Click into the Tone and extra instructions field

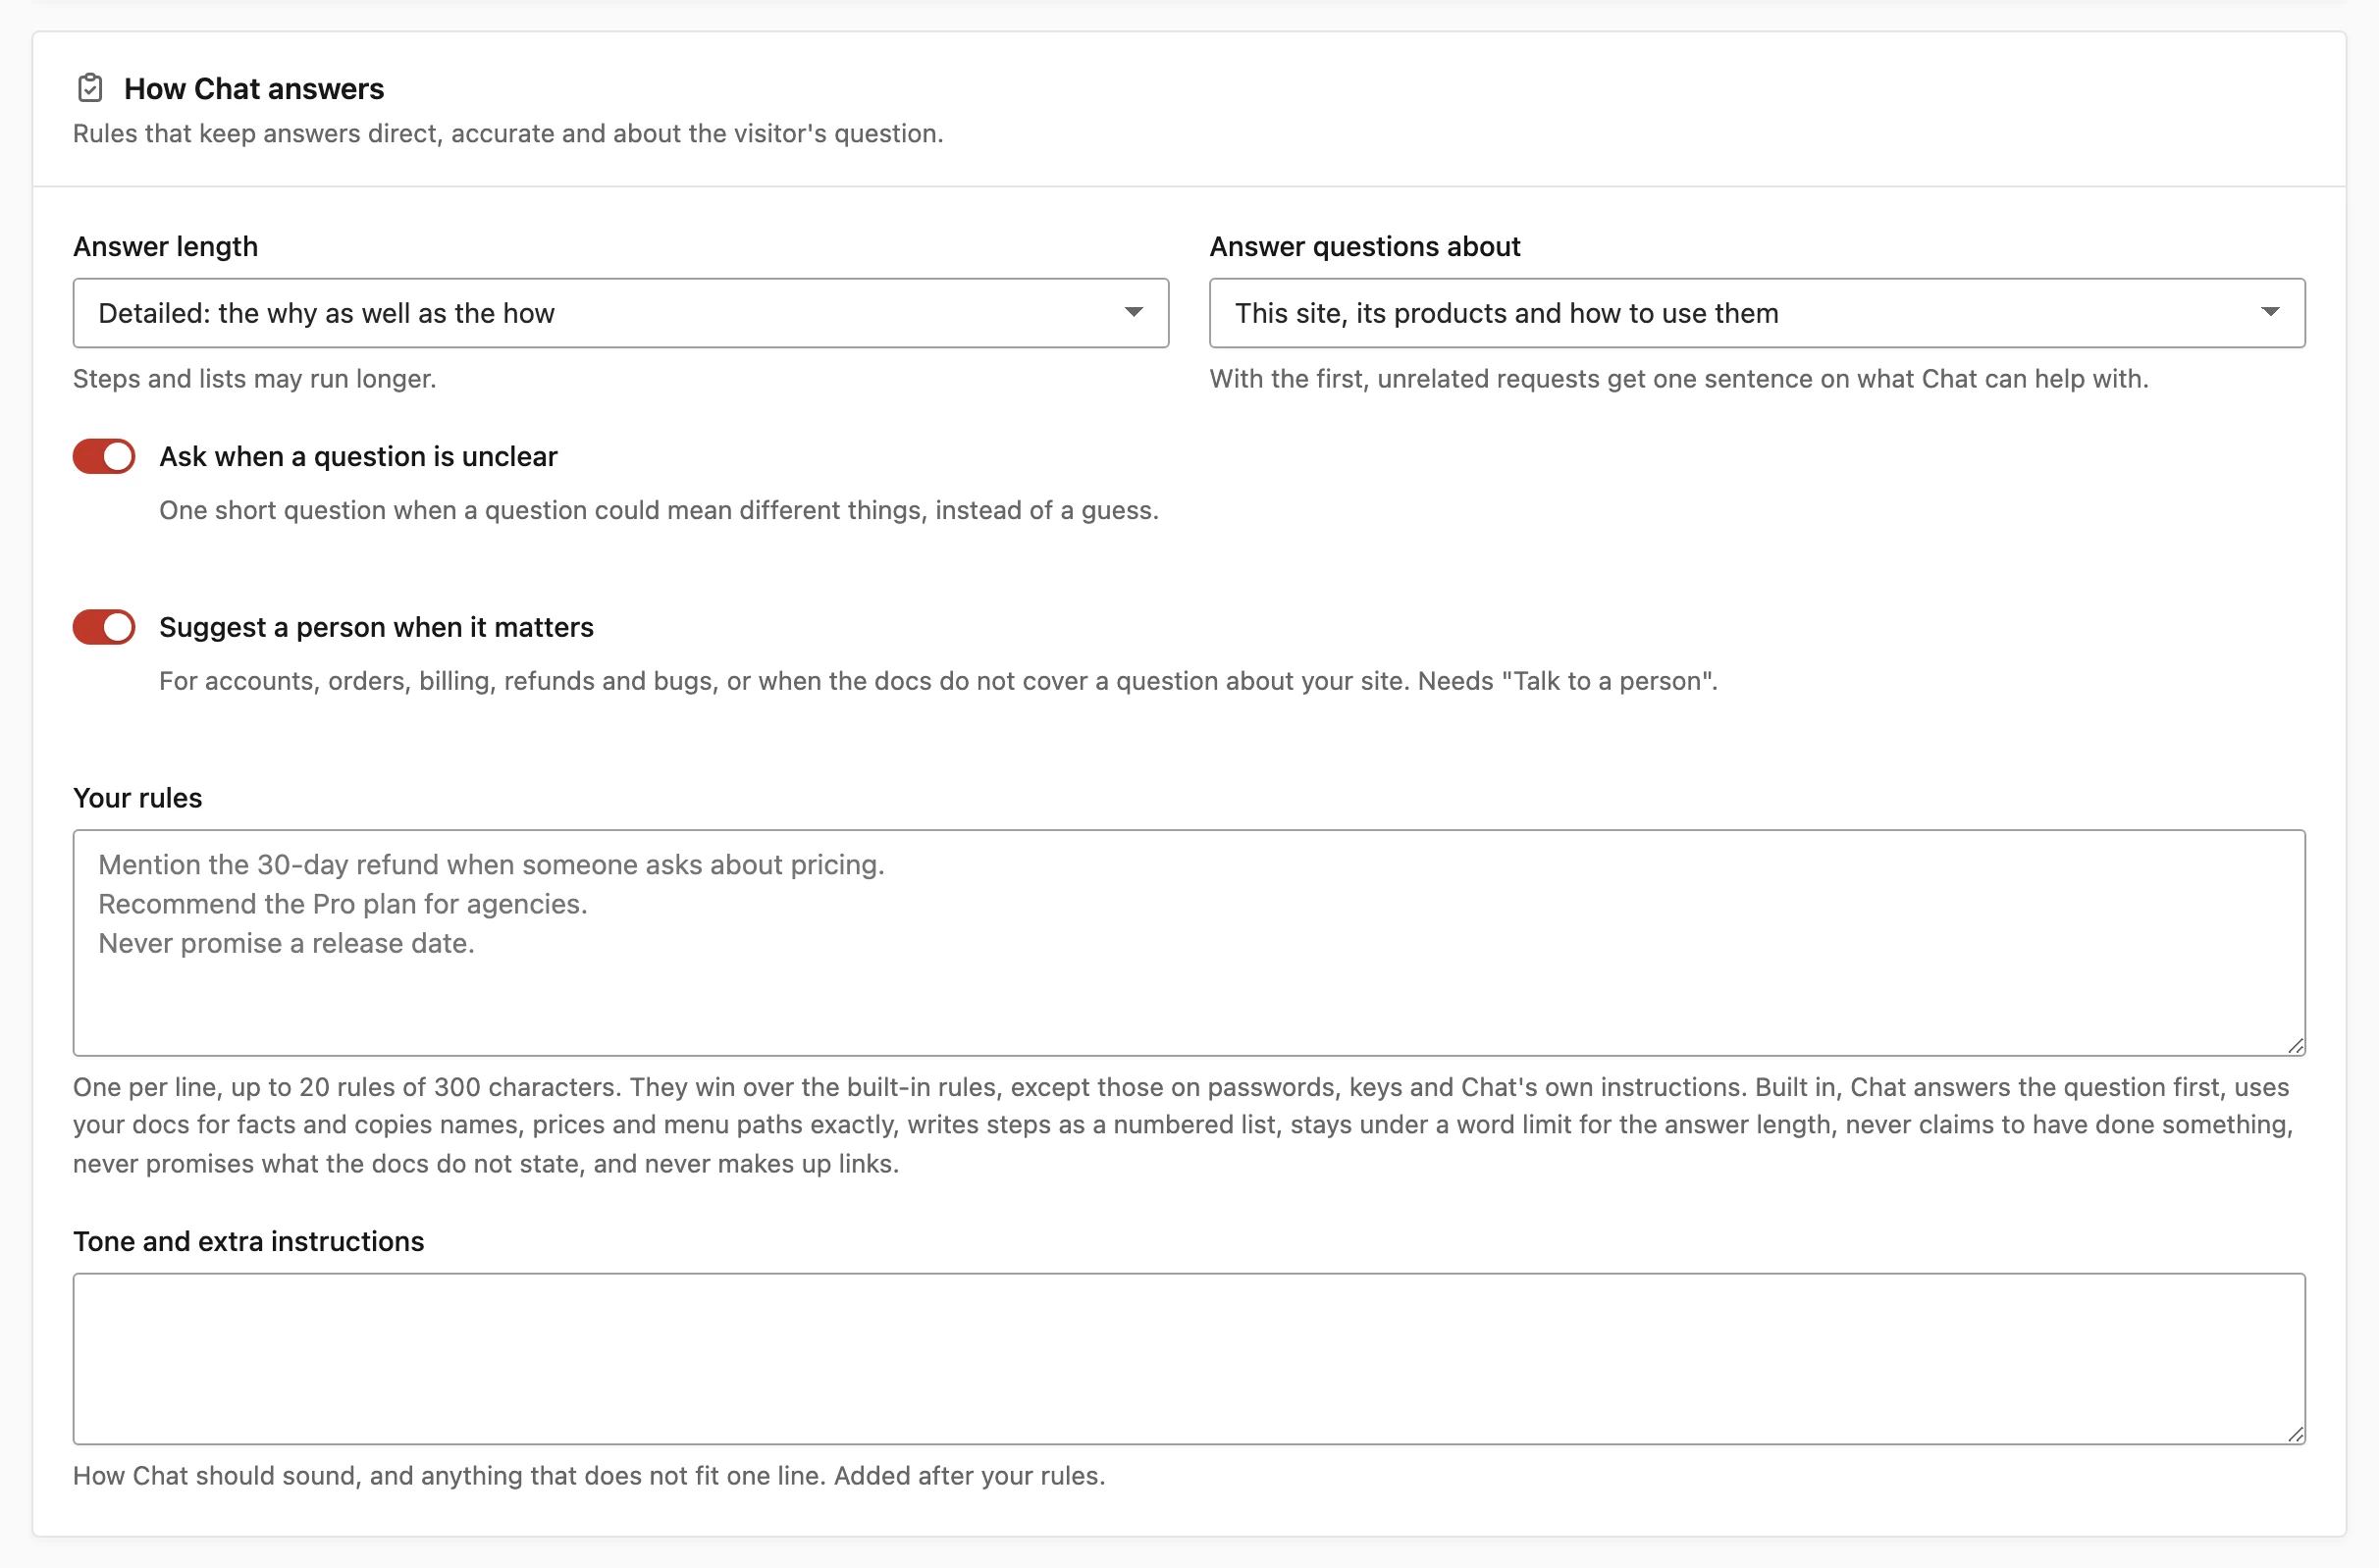point(1189,1358)
